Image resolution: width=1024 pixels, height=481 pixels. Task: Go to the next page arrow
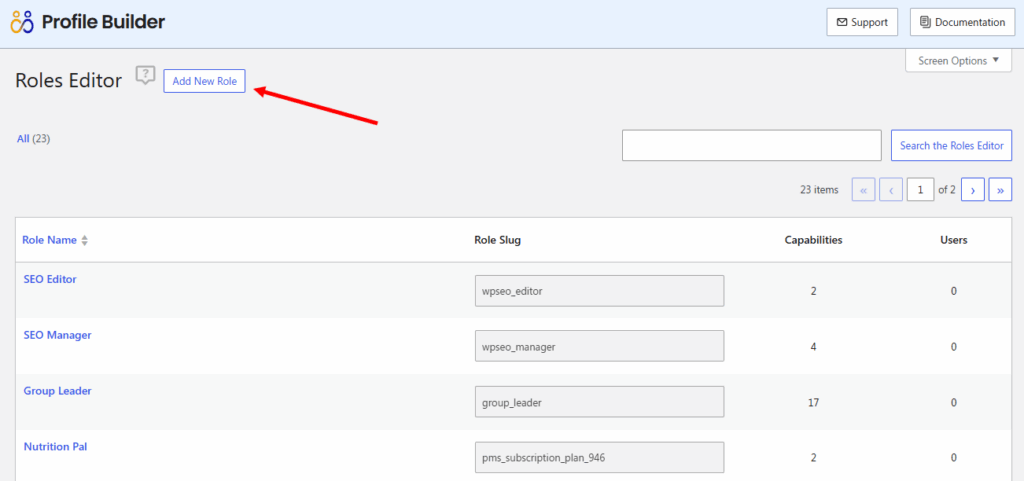click(x=973, y=189)
